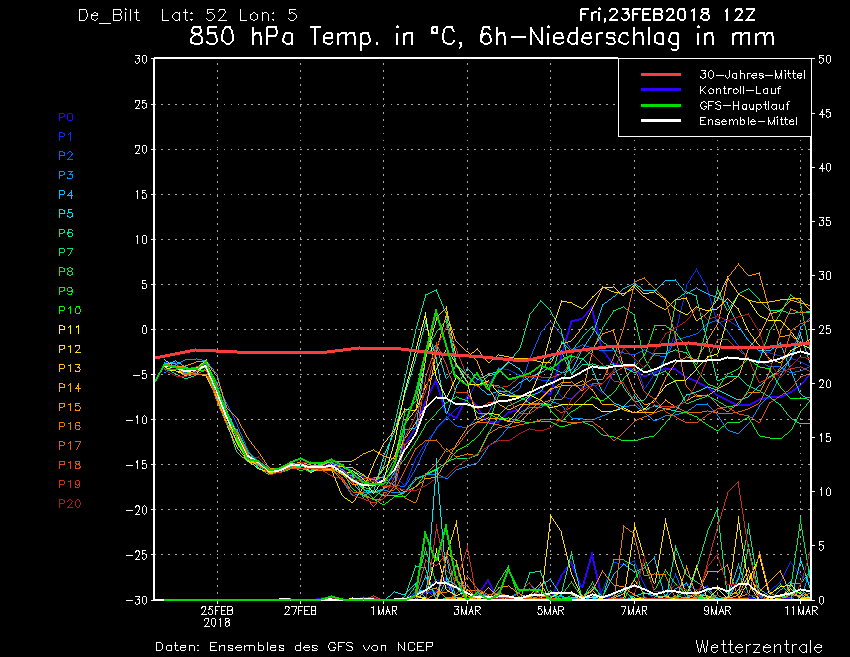Screen dimensions: 850x657
Task: Click the 5MAR date axis label
Action: coord(551,611)
